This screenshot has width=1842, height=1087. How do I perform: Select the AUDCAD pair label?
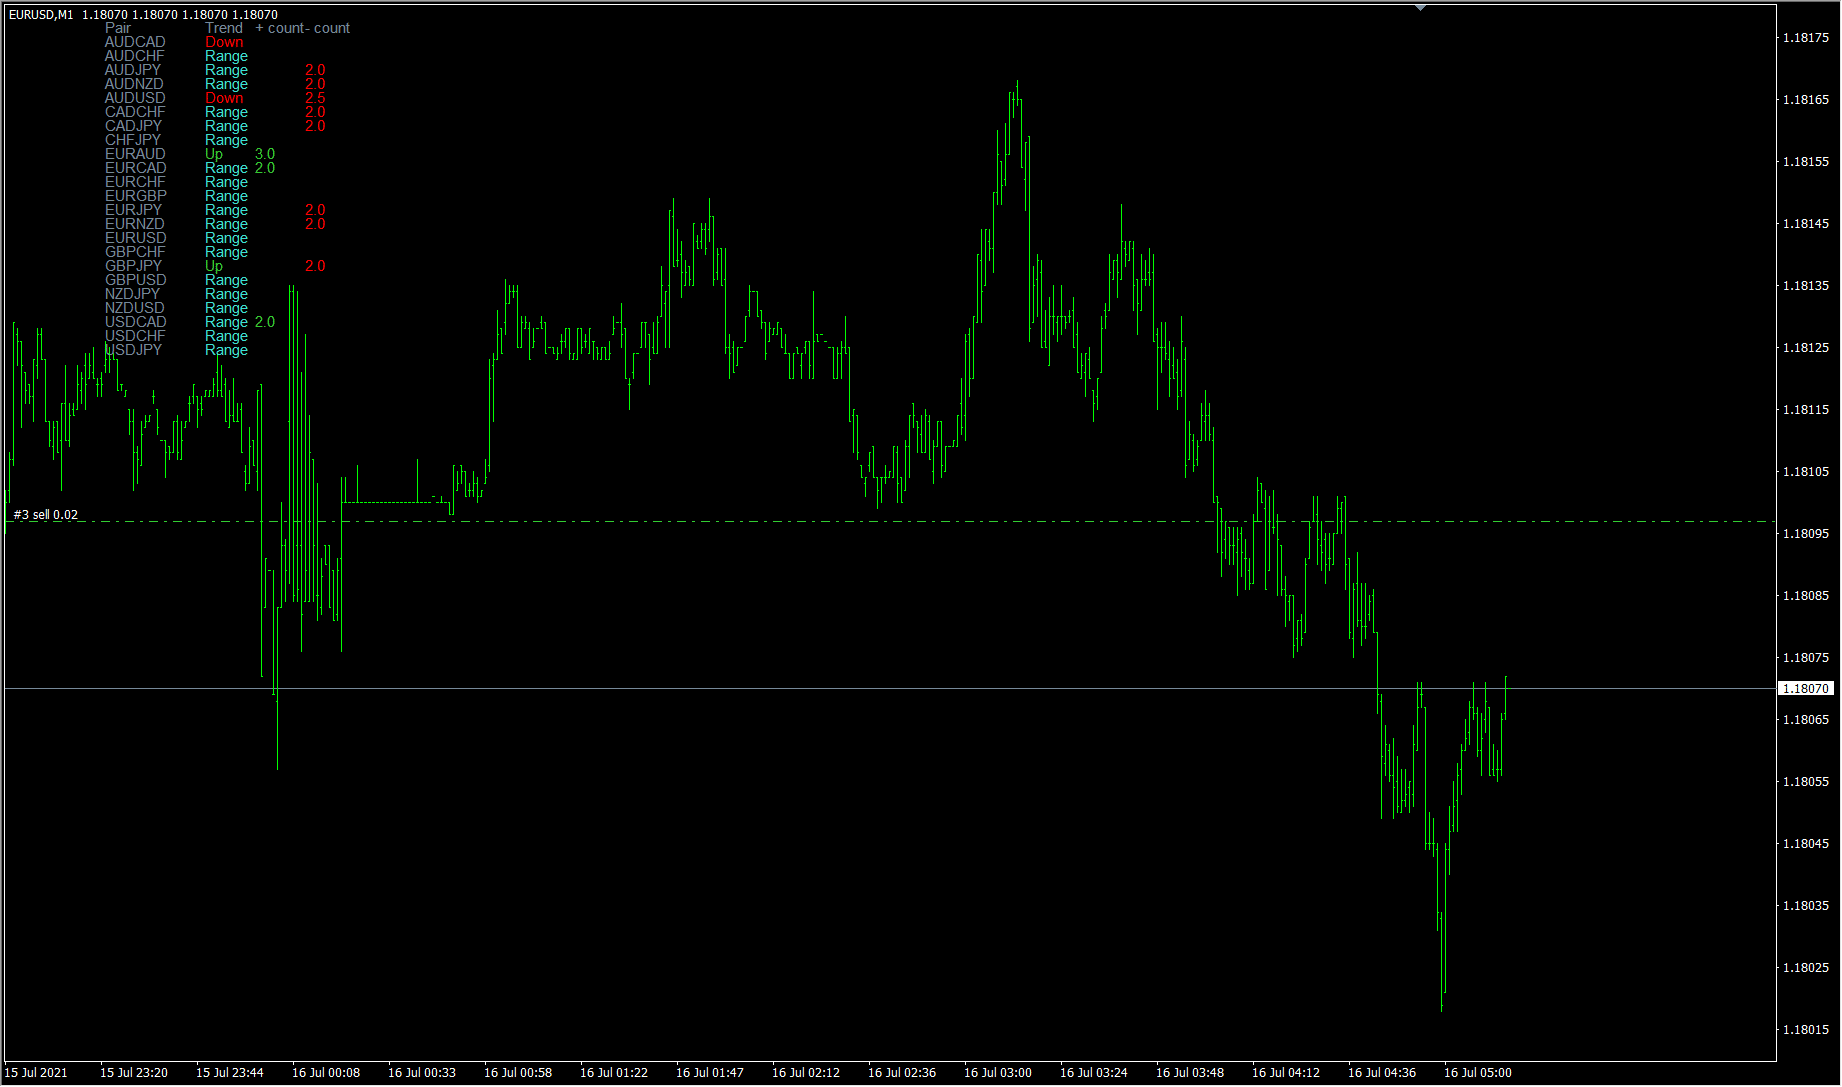[135, 42]
